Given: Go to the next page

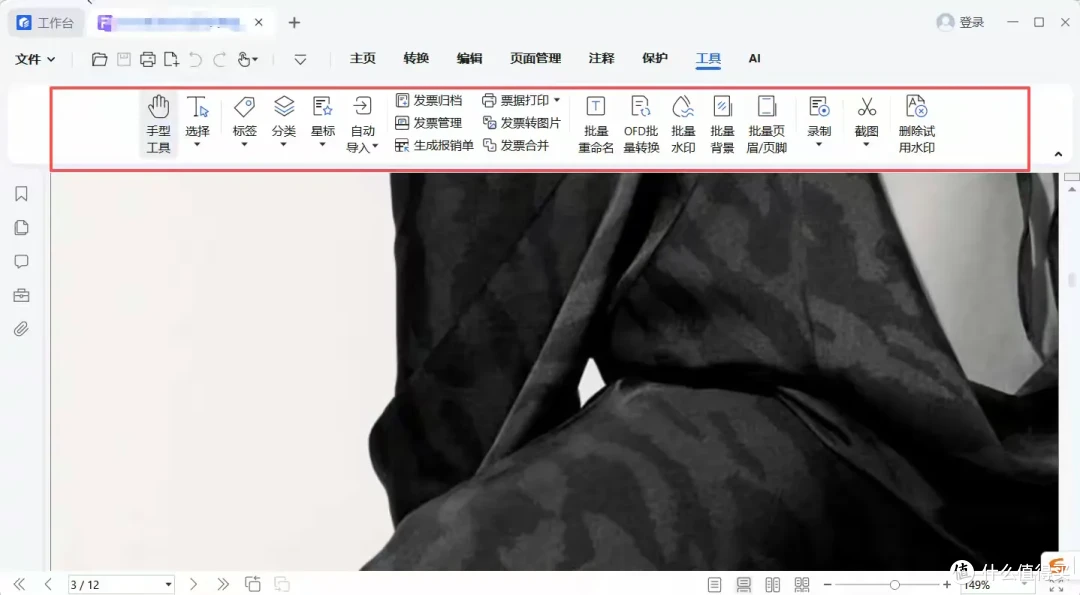Looking at the screenshot, I should click(x=194, y=585).
